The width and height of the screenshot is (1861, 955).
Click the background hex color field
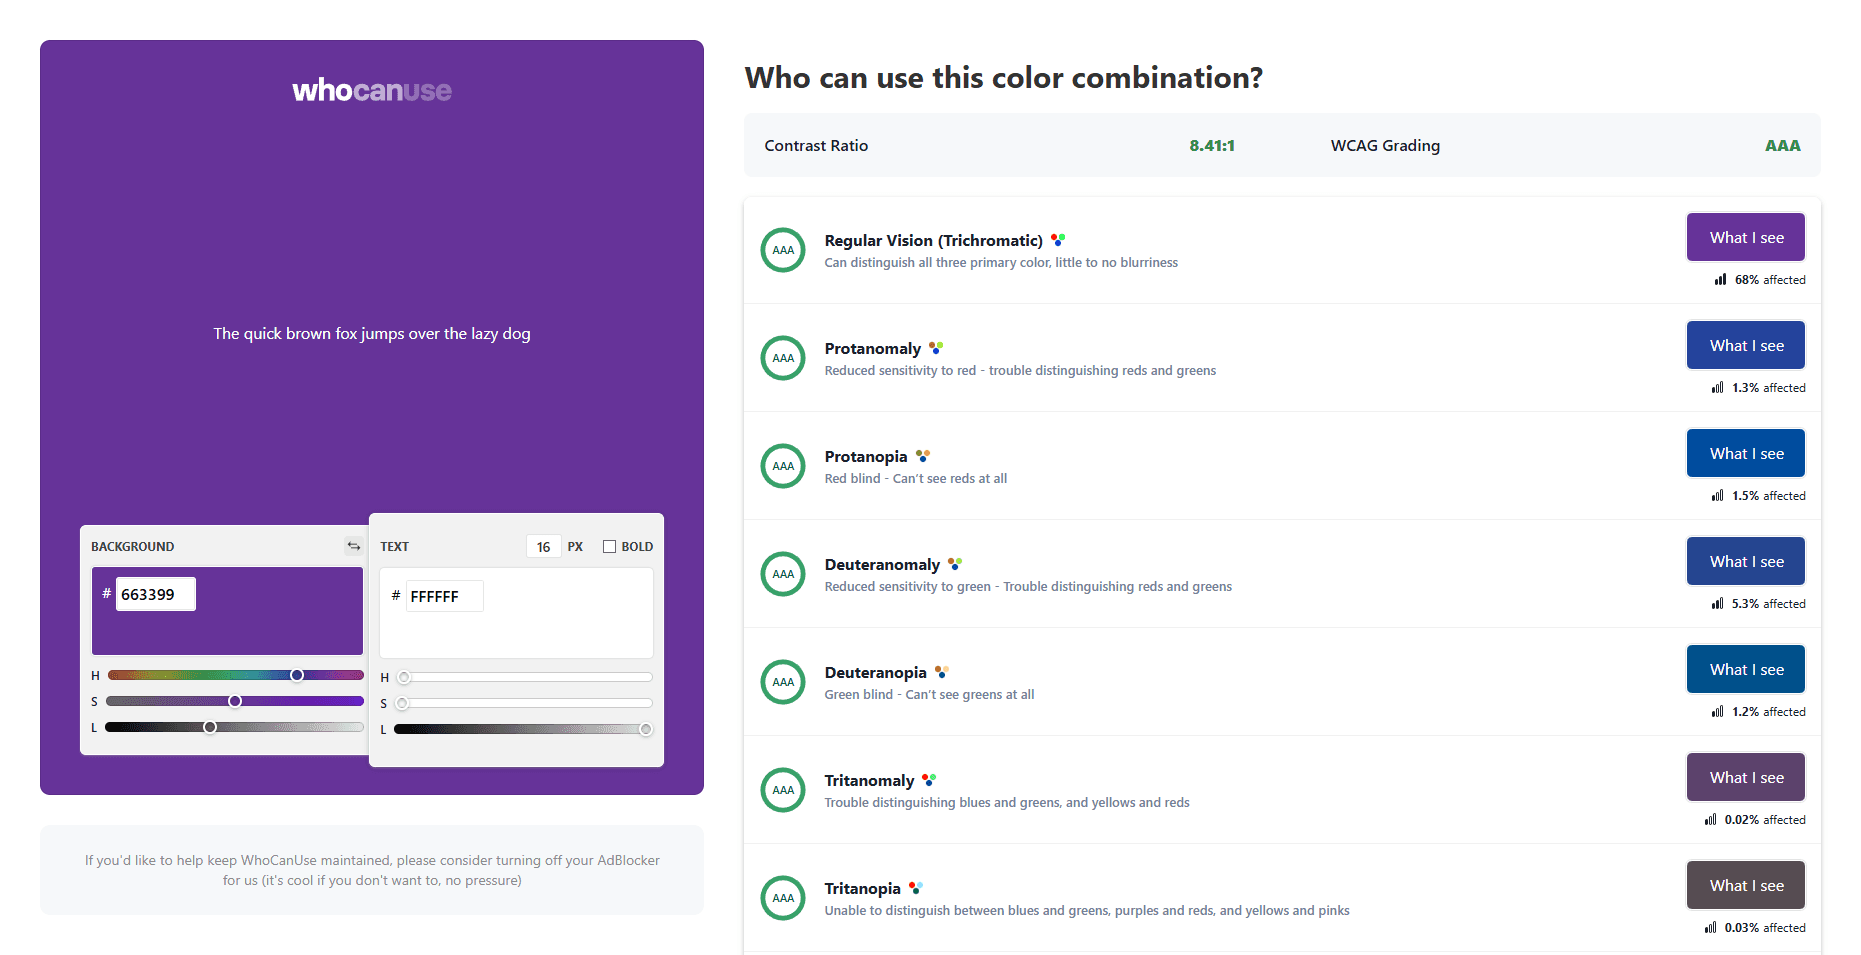pyautogui.click(x=155, y=595)
